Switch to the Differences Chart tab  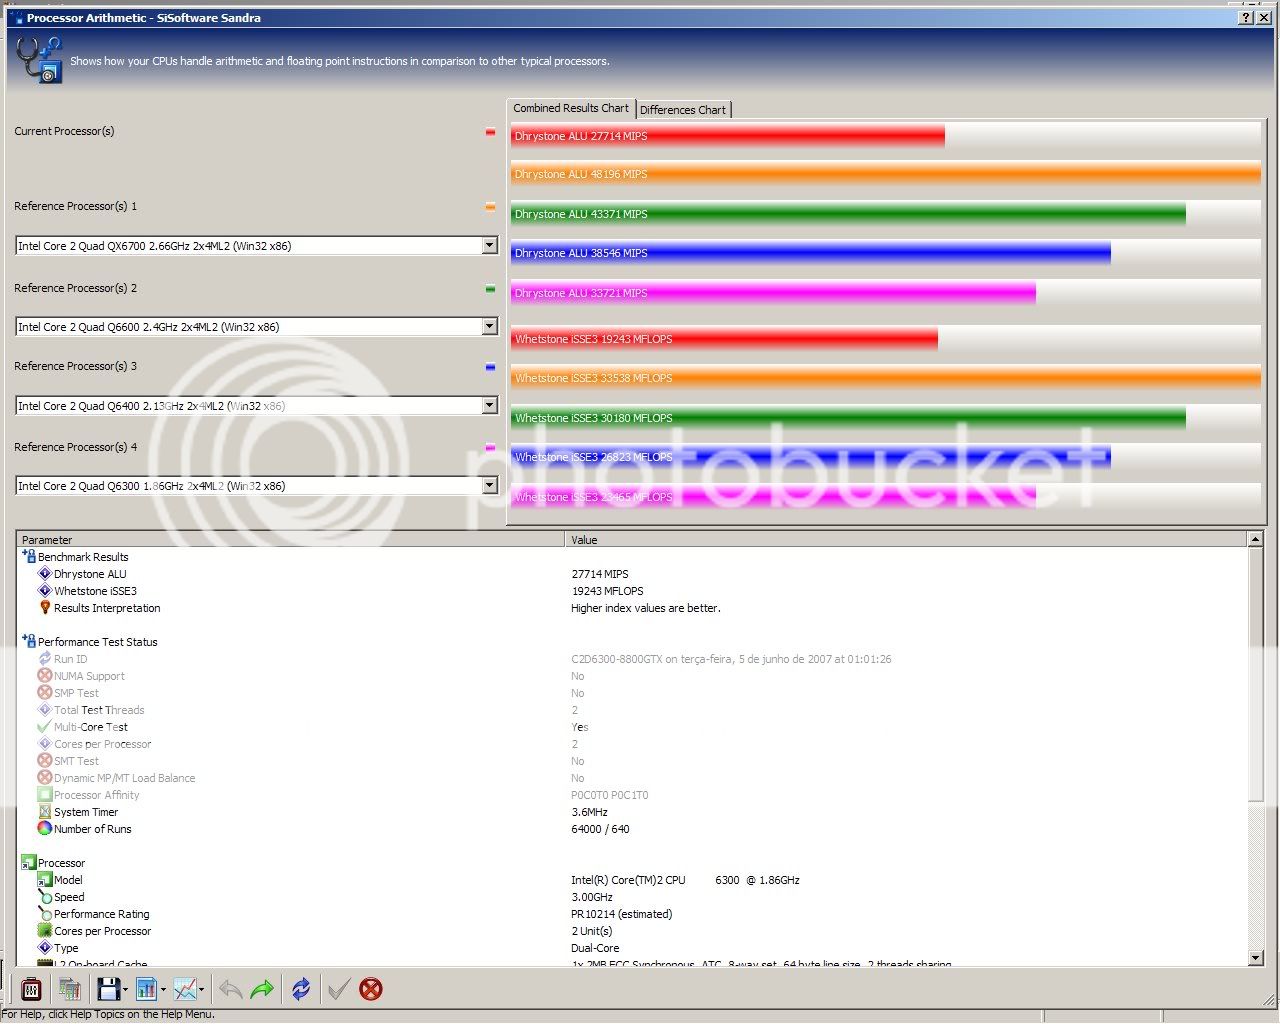[x=683, y=110]
